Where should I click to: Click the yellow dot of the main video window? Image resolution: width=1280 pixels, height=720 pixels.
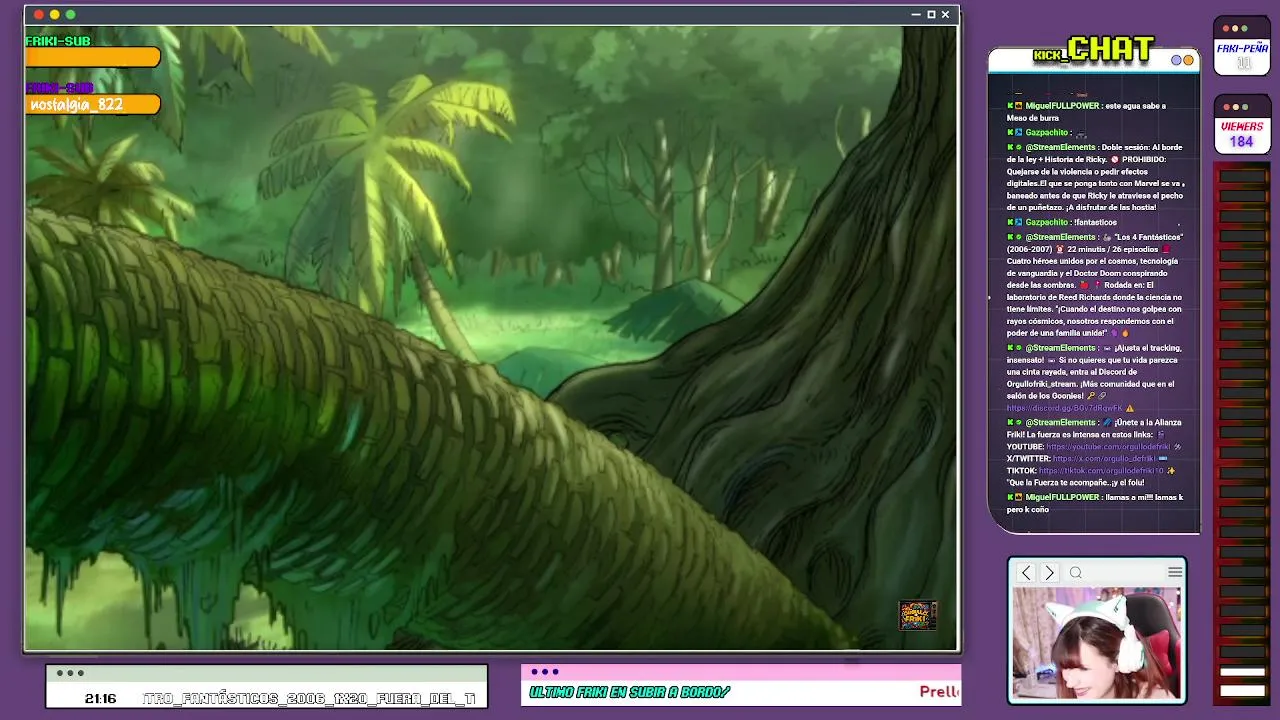point(54,15)
